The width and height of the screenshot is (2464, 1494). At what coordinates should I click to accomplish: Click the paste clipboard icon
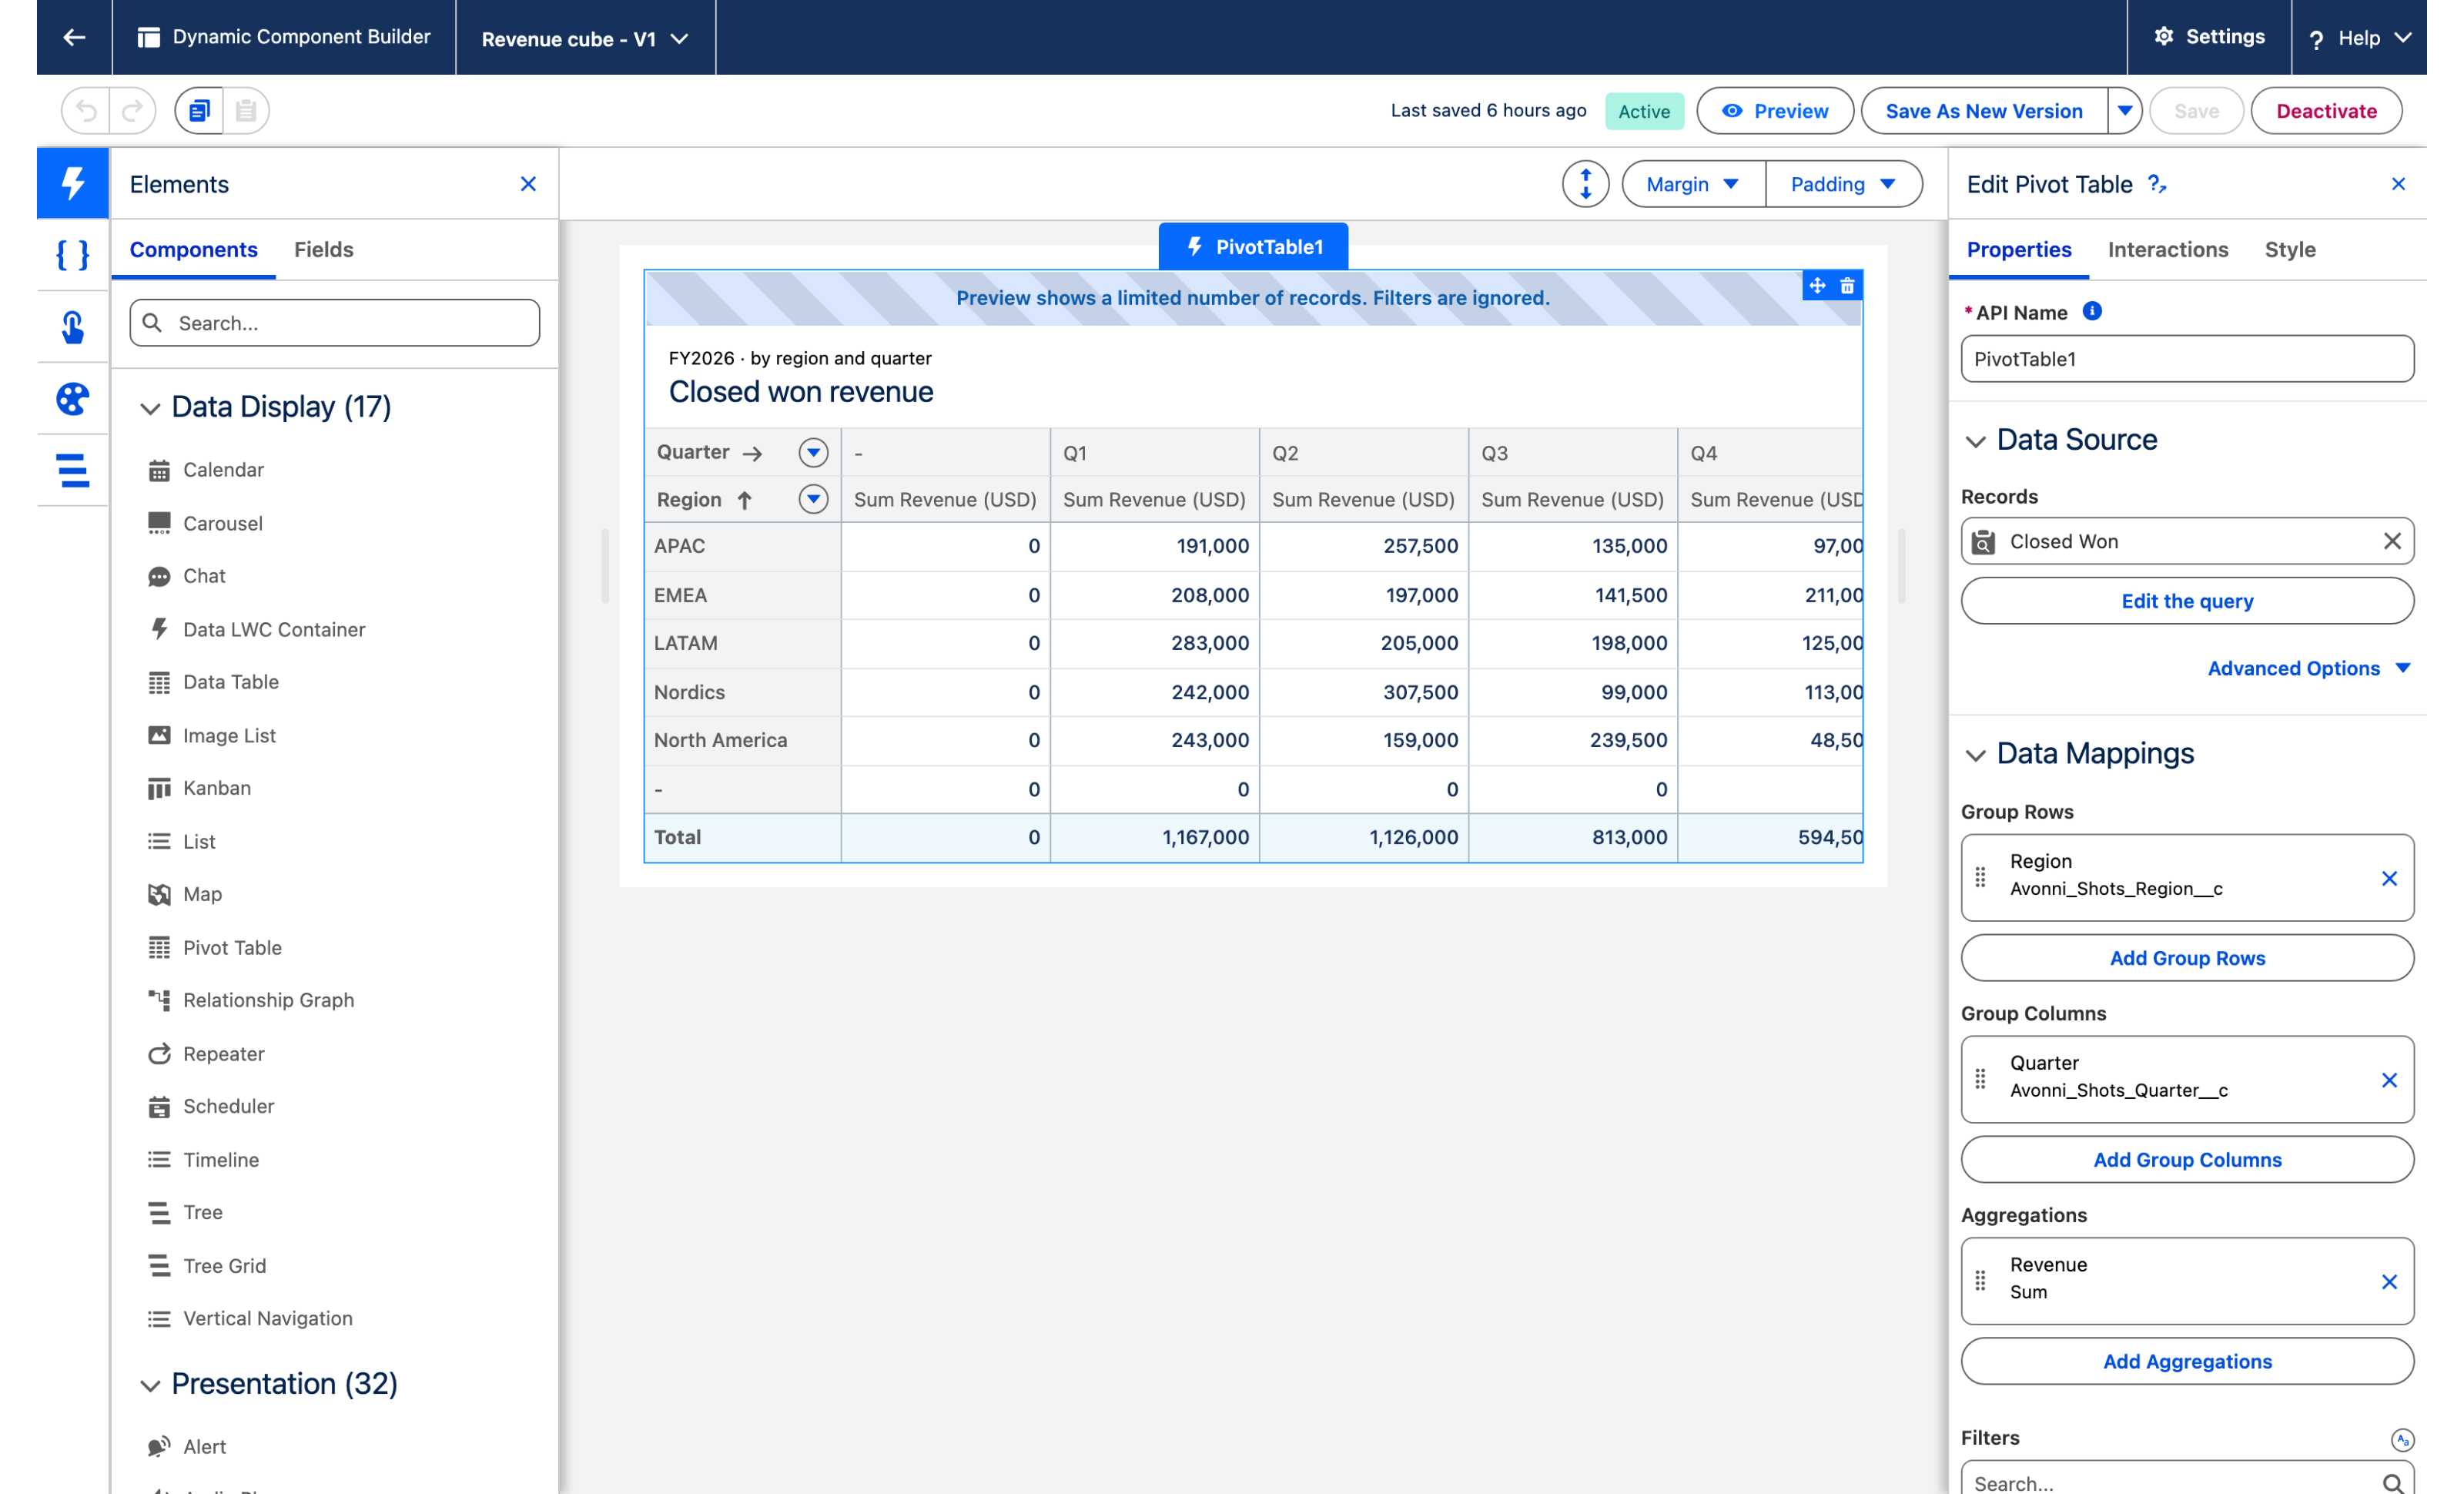[x=246, y=110]
